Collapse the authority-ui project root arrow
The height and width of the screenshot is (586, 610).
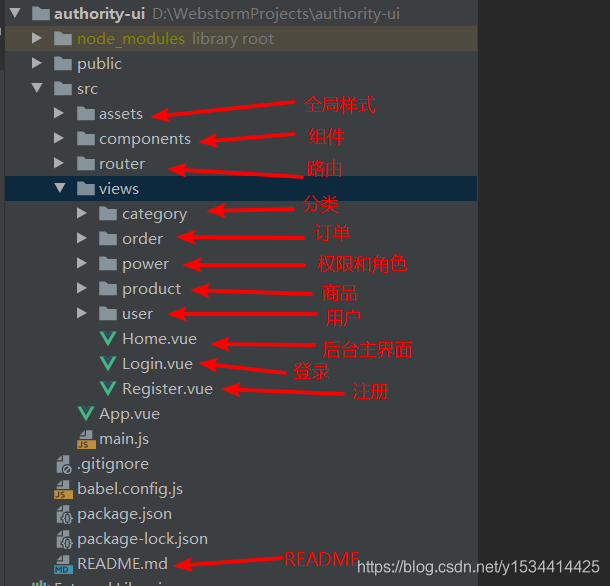click(15, 13)
